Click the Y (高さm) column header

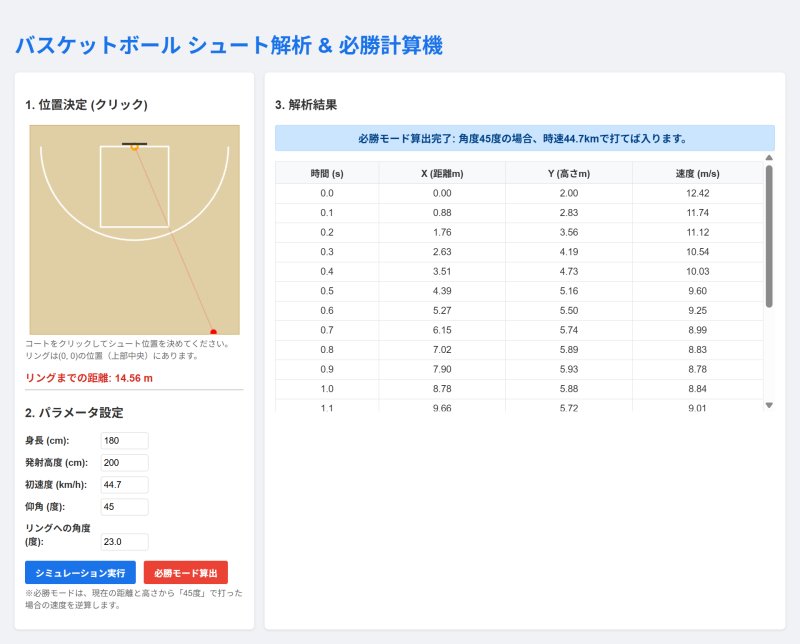[569, 174]
